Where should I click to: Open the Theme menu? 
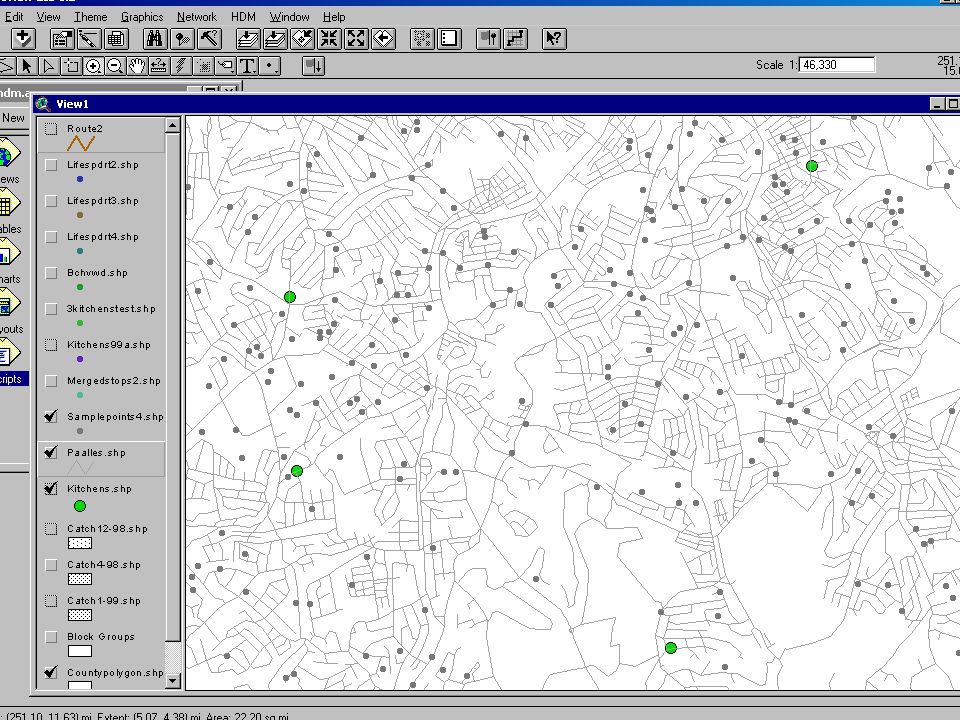click(x=91, y=17)
